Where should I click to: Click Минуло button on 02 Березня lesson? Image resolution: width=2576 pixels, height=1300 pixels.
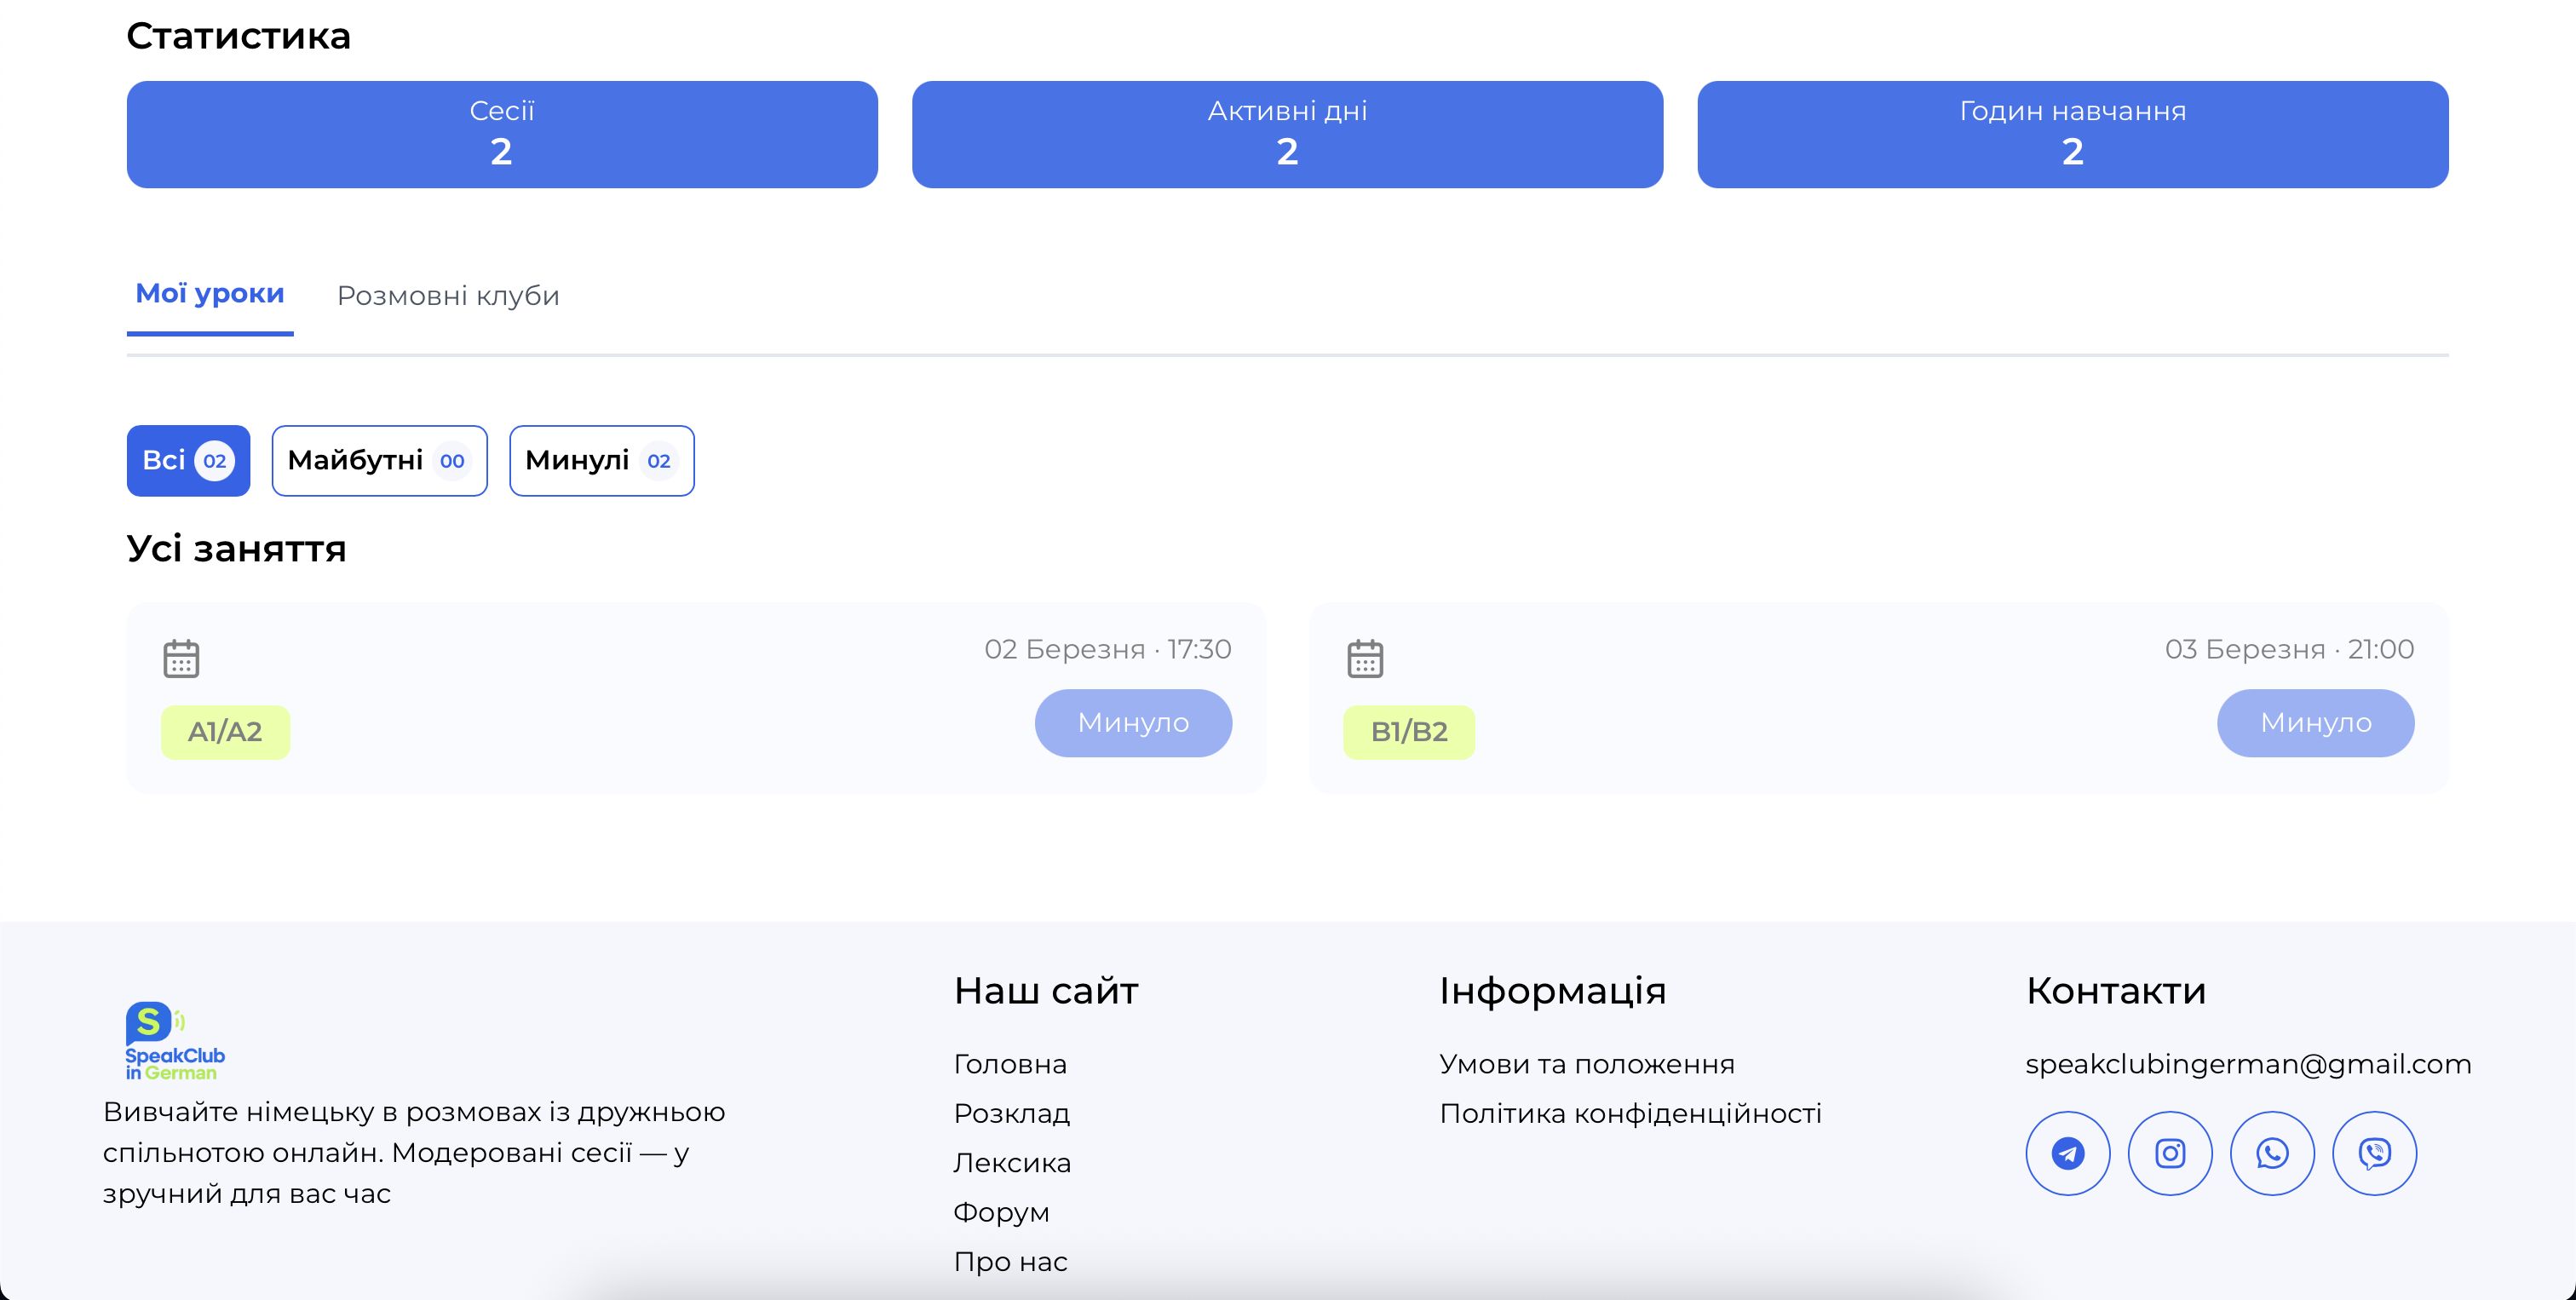[1133, 723]
